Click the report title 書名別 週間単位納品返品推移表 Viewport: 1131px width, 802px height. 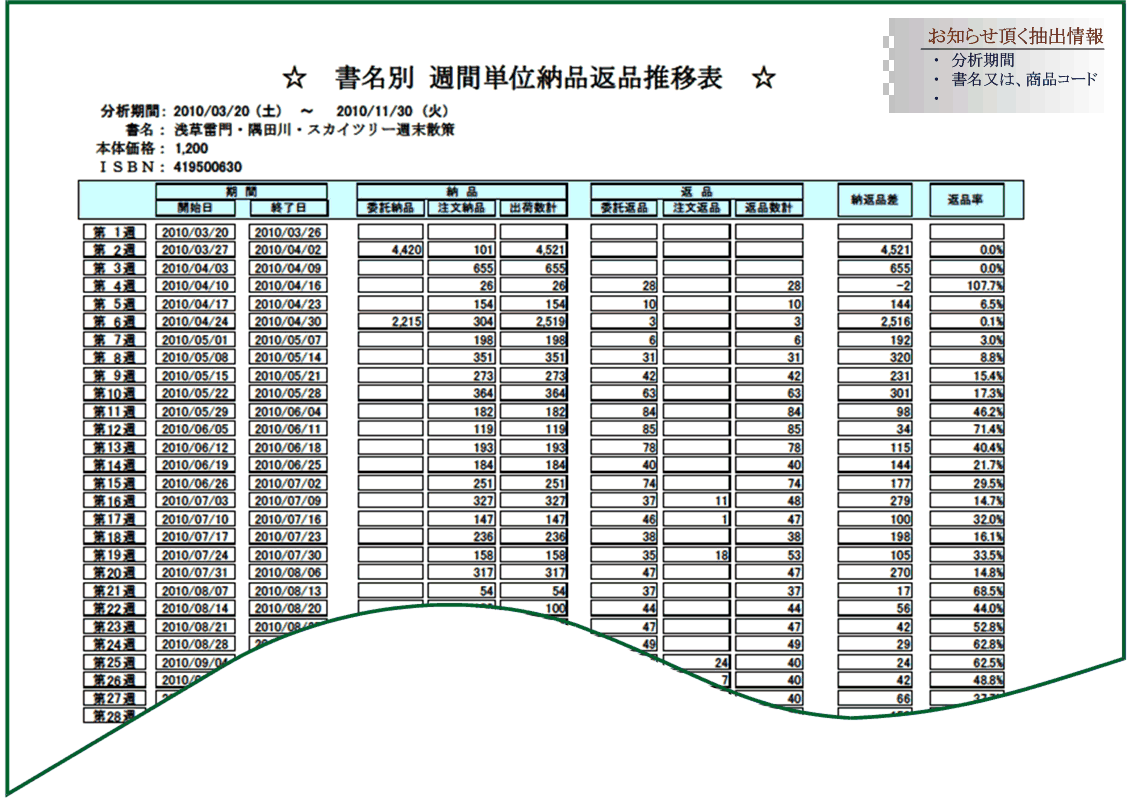(528, 78)
